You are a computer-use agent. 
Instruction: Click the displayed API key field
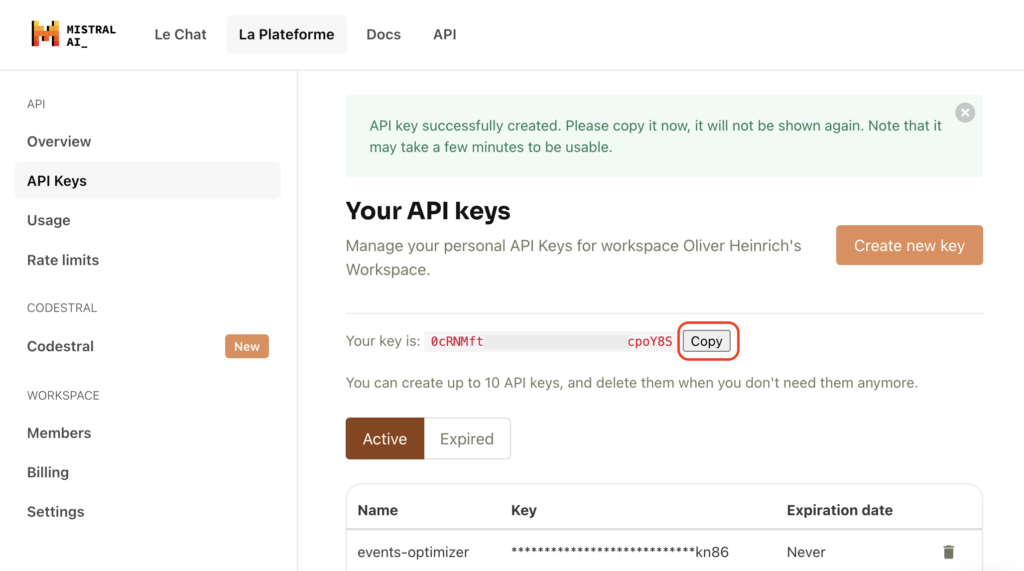(551, 341)
